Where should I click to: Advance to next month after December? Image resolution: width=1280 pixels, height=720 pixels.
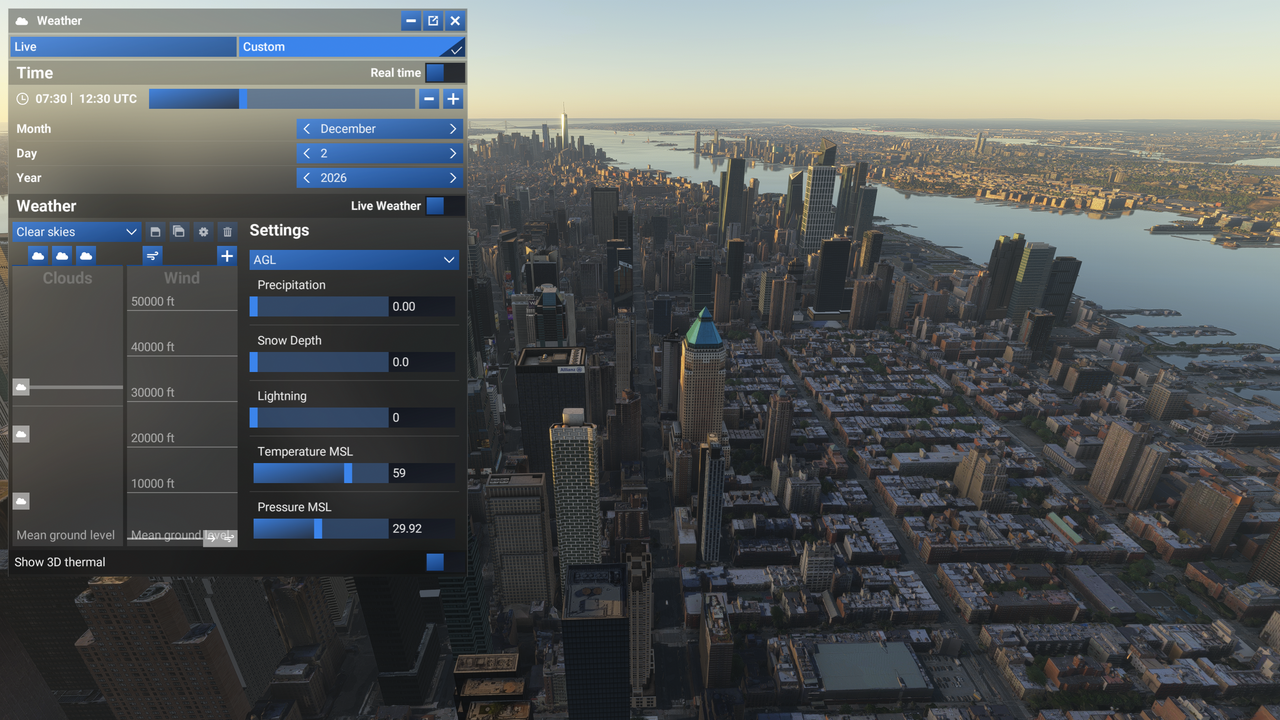pos(453,129)
